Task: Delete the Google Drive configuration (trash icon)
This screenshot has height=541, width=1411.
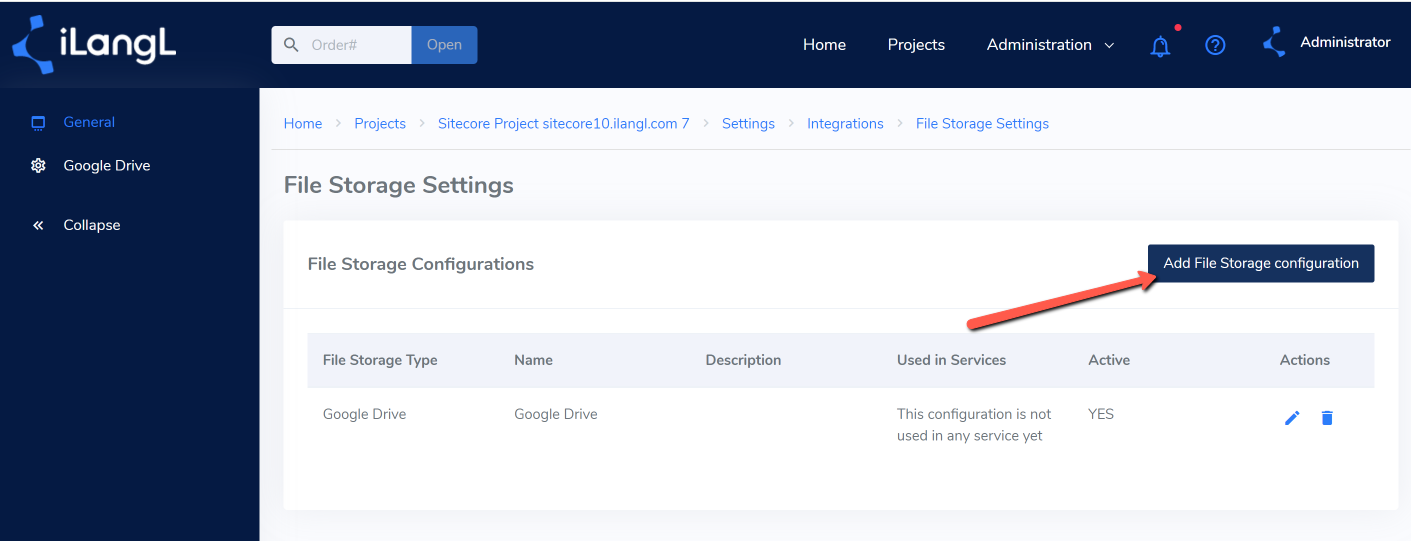Action: click(x=1327, y=418)
